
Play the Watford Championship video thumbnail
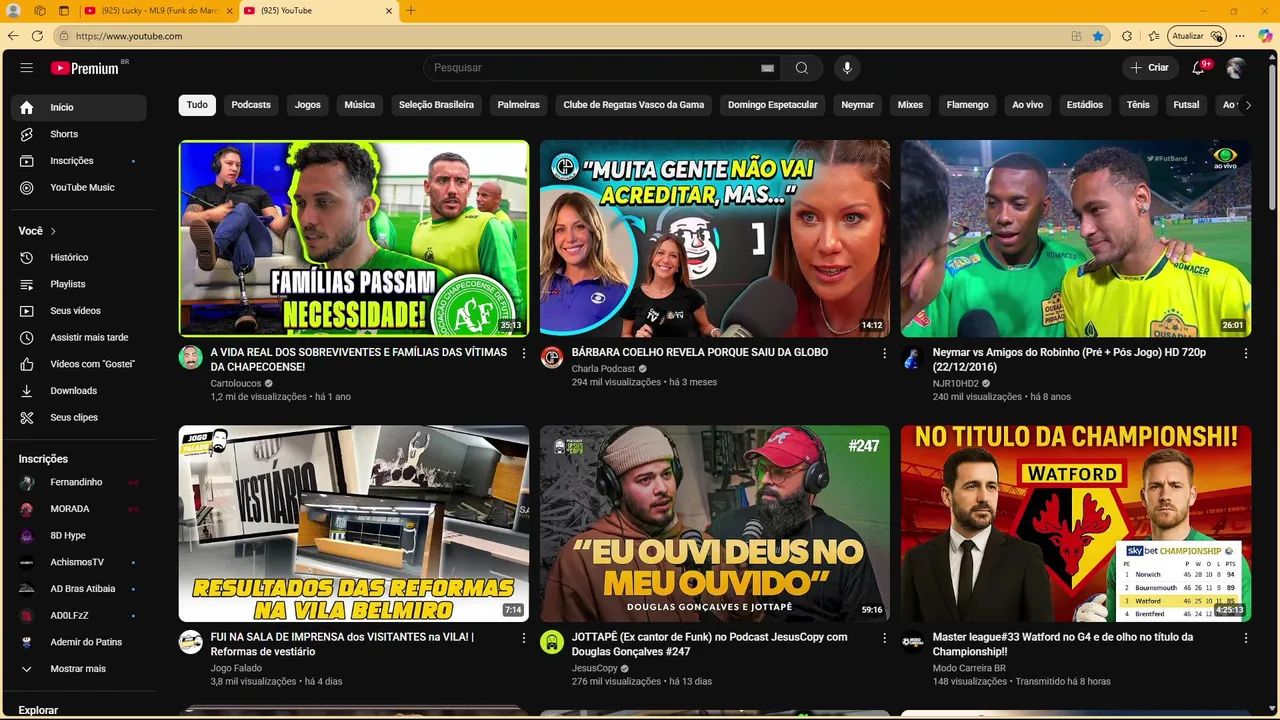pyautogui.click(x=1076, y=524)
